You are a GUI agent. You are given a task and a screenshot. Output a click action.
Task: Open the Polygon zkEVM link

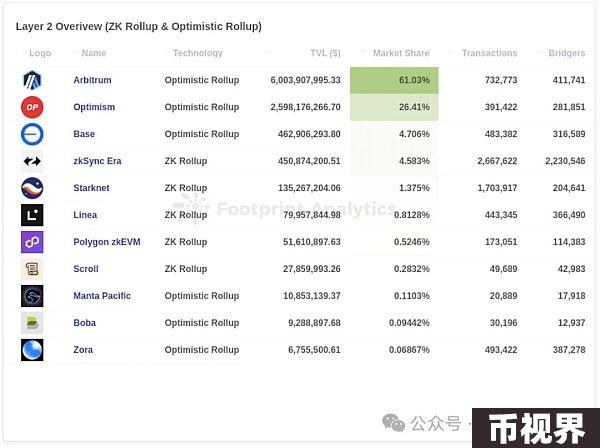(107, 242)
